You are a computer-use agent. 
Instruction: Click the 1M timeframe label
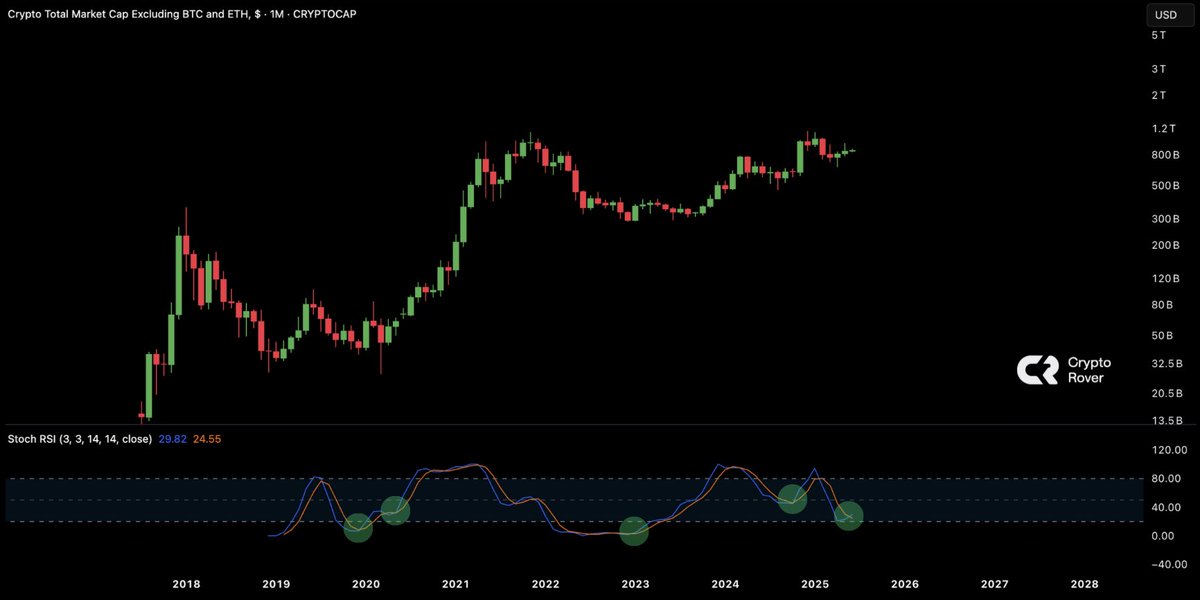[x=279, y=14]
